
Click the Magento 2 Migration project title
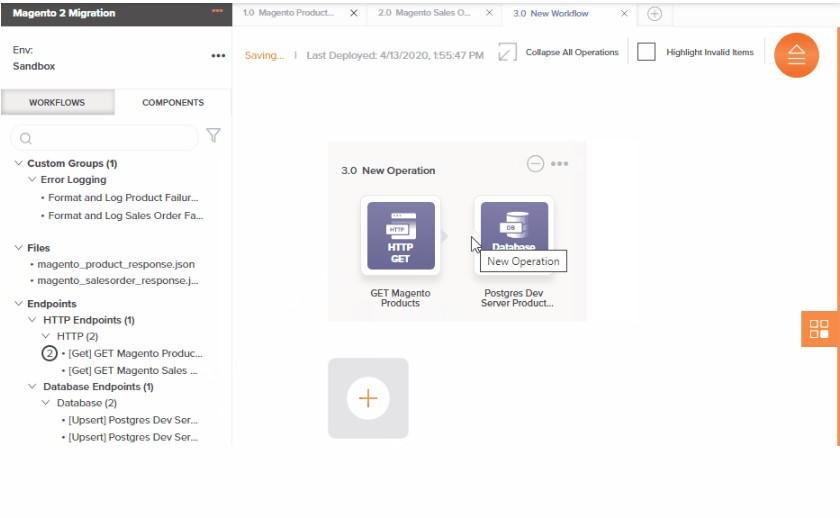[64, 13]
